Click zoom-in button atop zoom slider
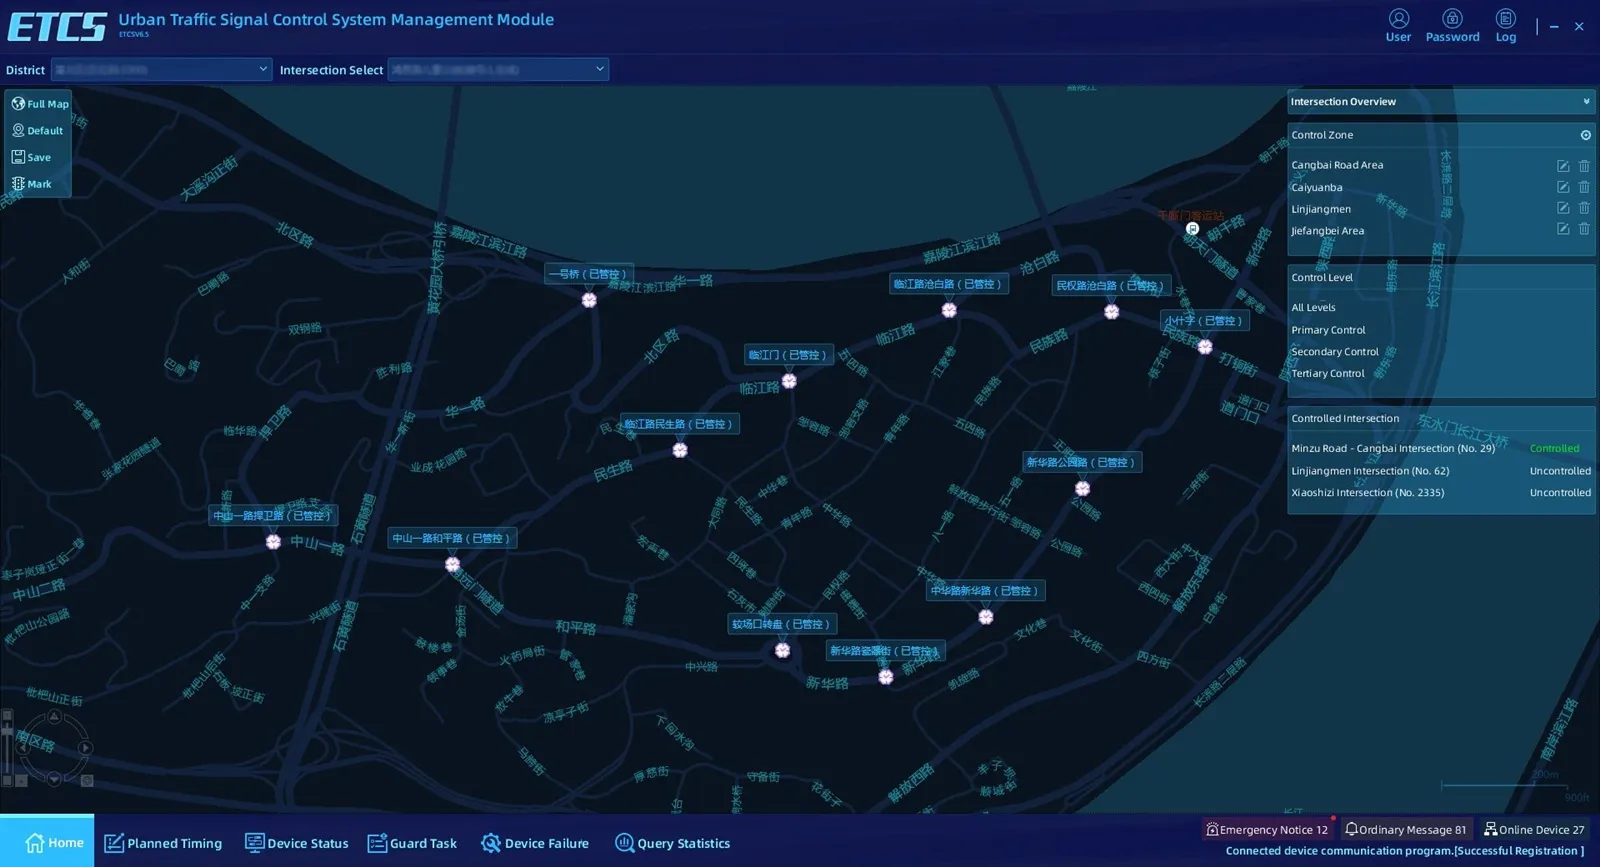 point(7,715)
